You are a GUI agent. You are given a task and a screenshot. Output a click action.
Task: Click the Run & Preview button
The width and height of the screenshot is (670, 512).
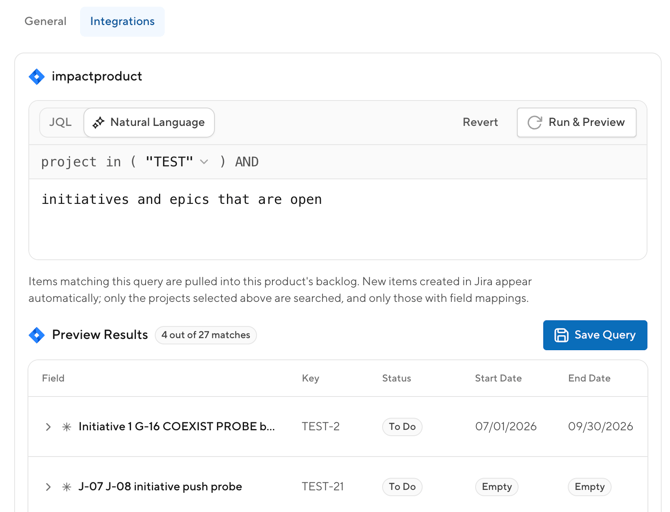point(576,122)
